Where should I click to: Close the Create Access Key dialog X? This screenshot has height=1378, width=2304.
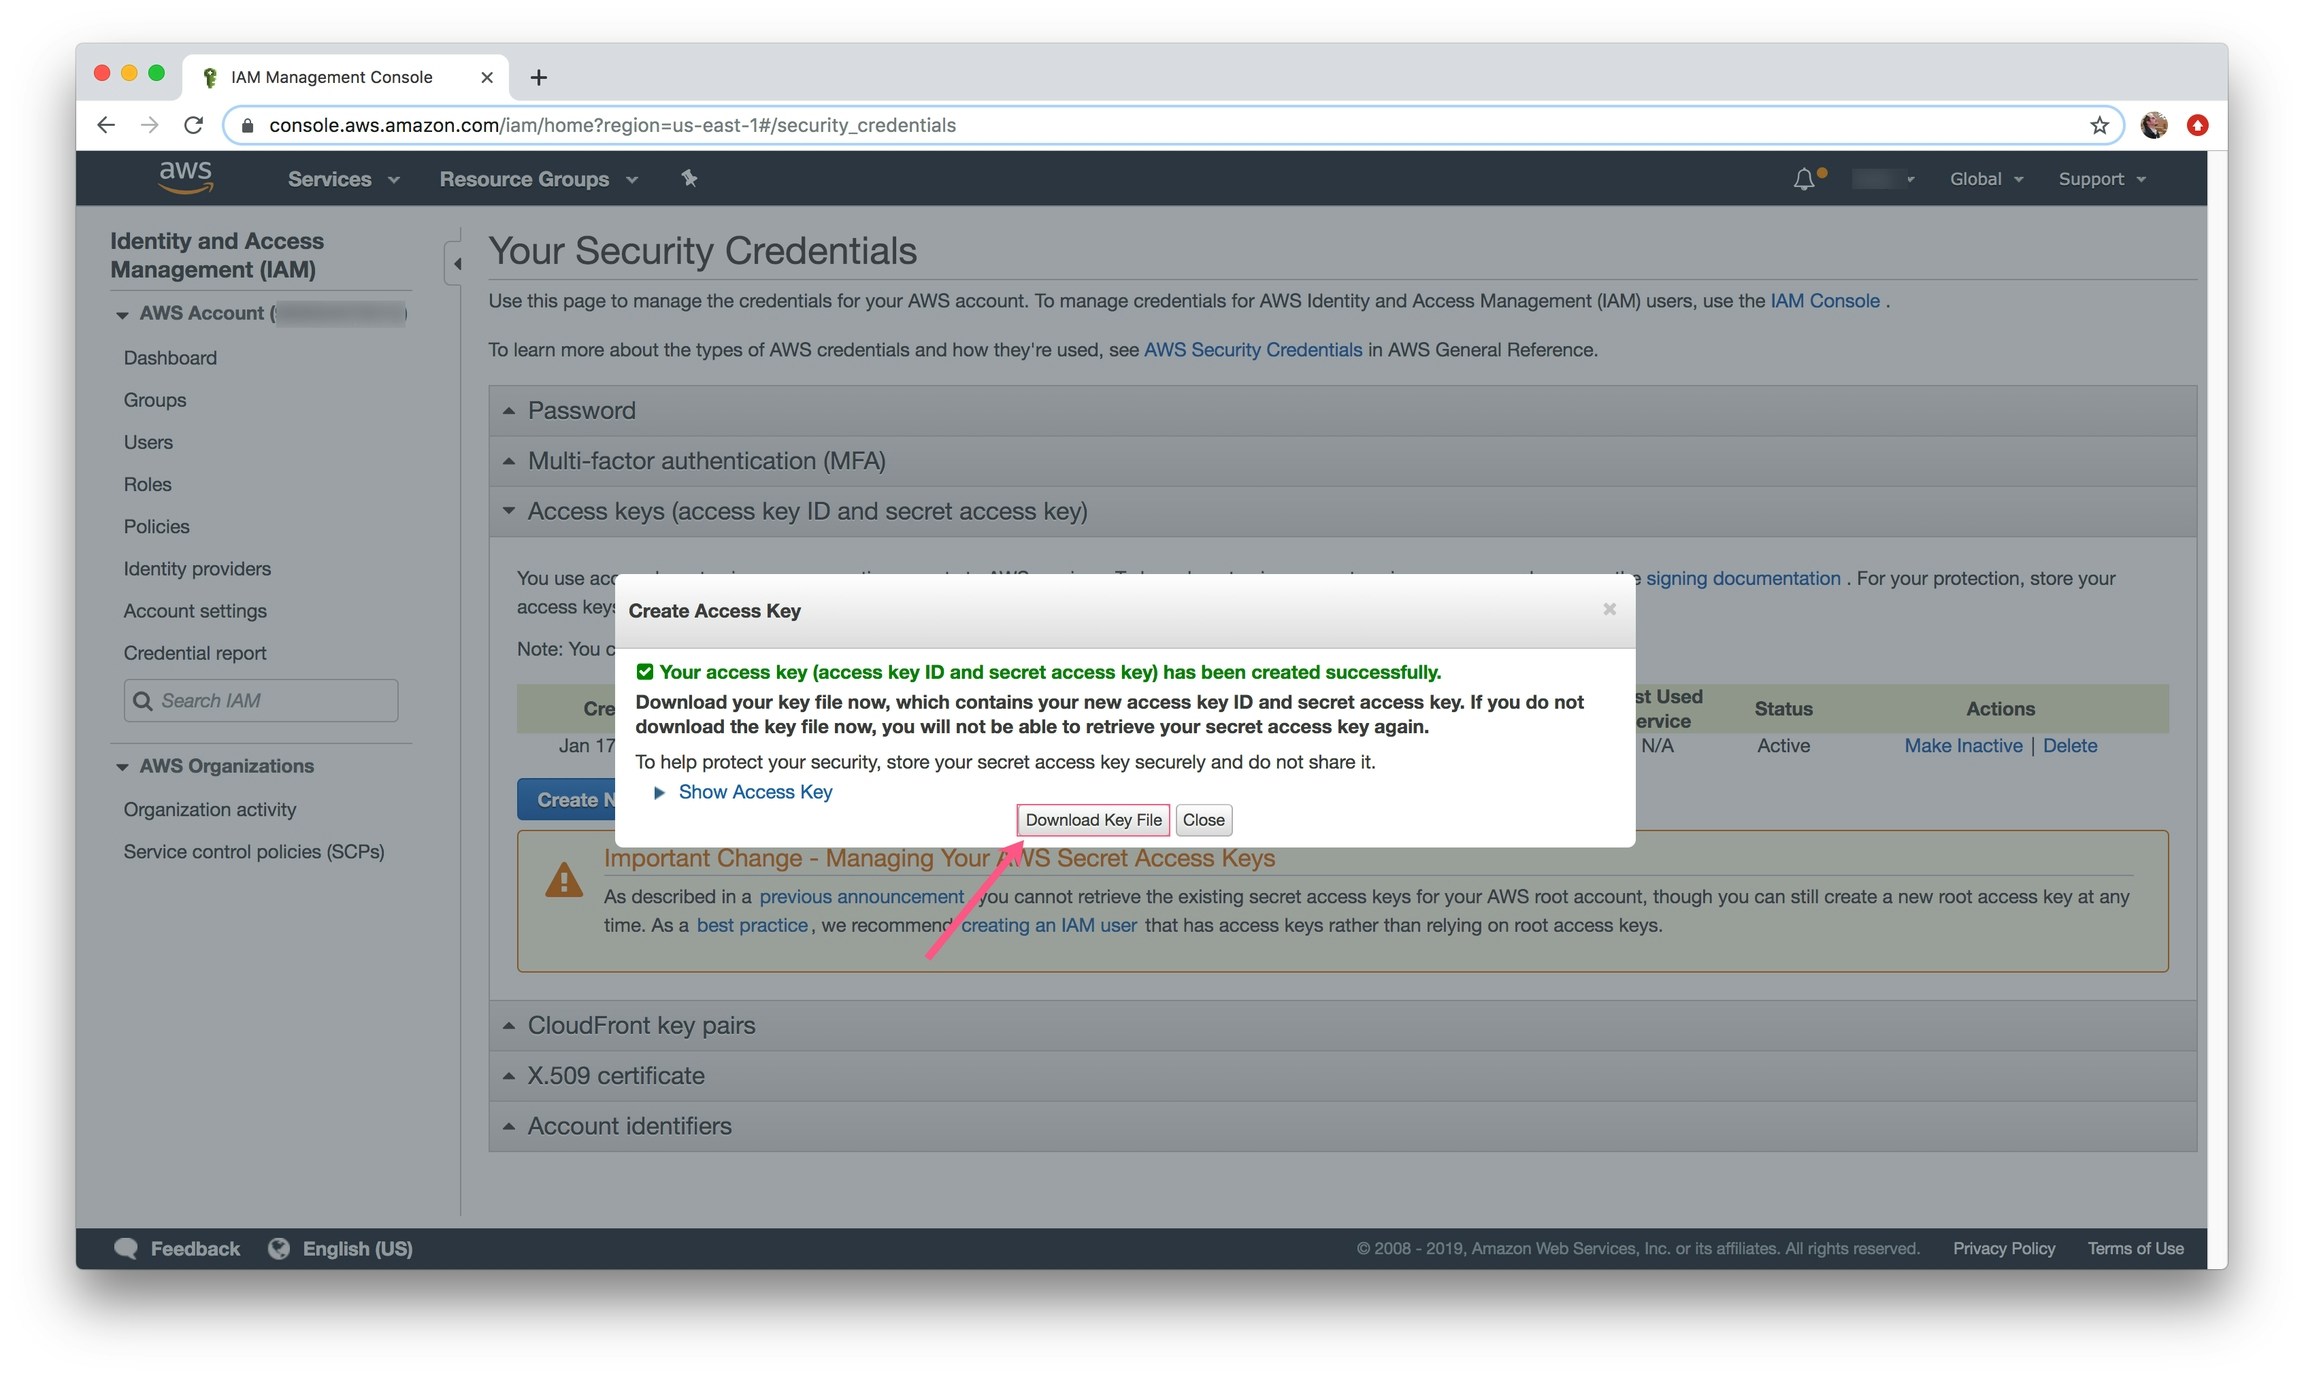tap(1609, 609)
